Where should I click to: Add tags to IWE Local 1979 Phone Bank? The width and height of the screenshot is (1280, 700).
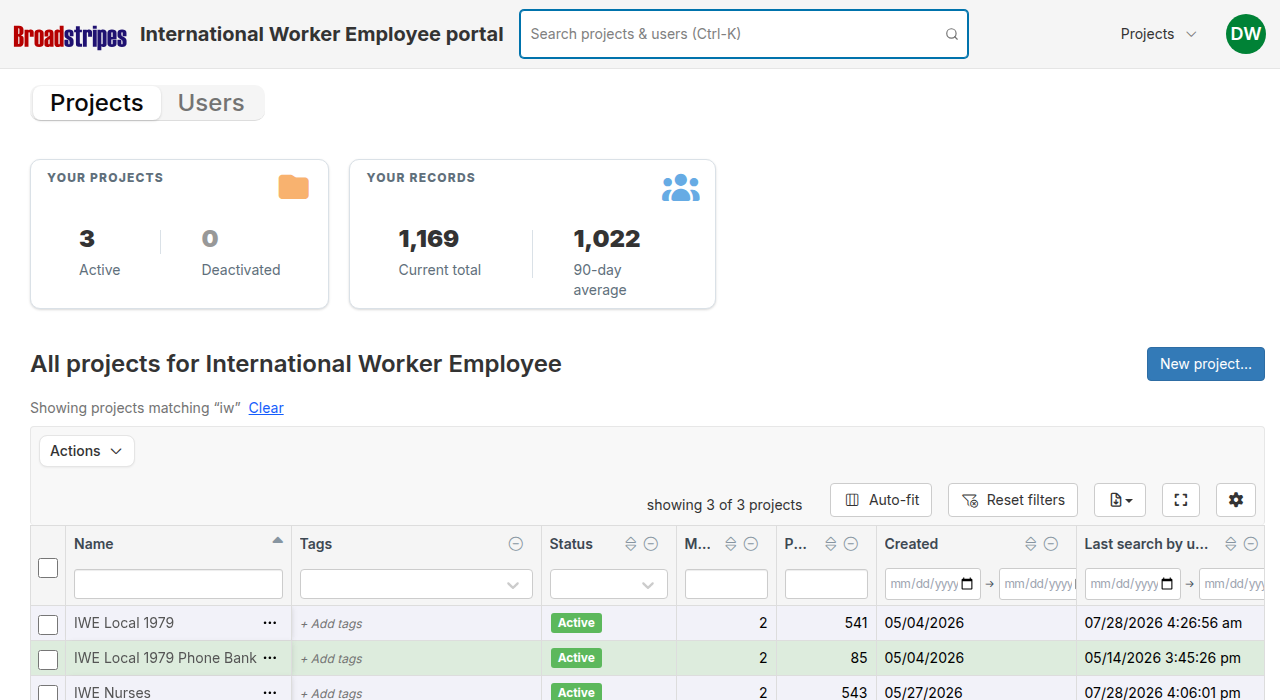coord(332,659)
